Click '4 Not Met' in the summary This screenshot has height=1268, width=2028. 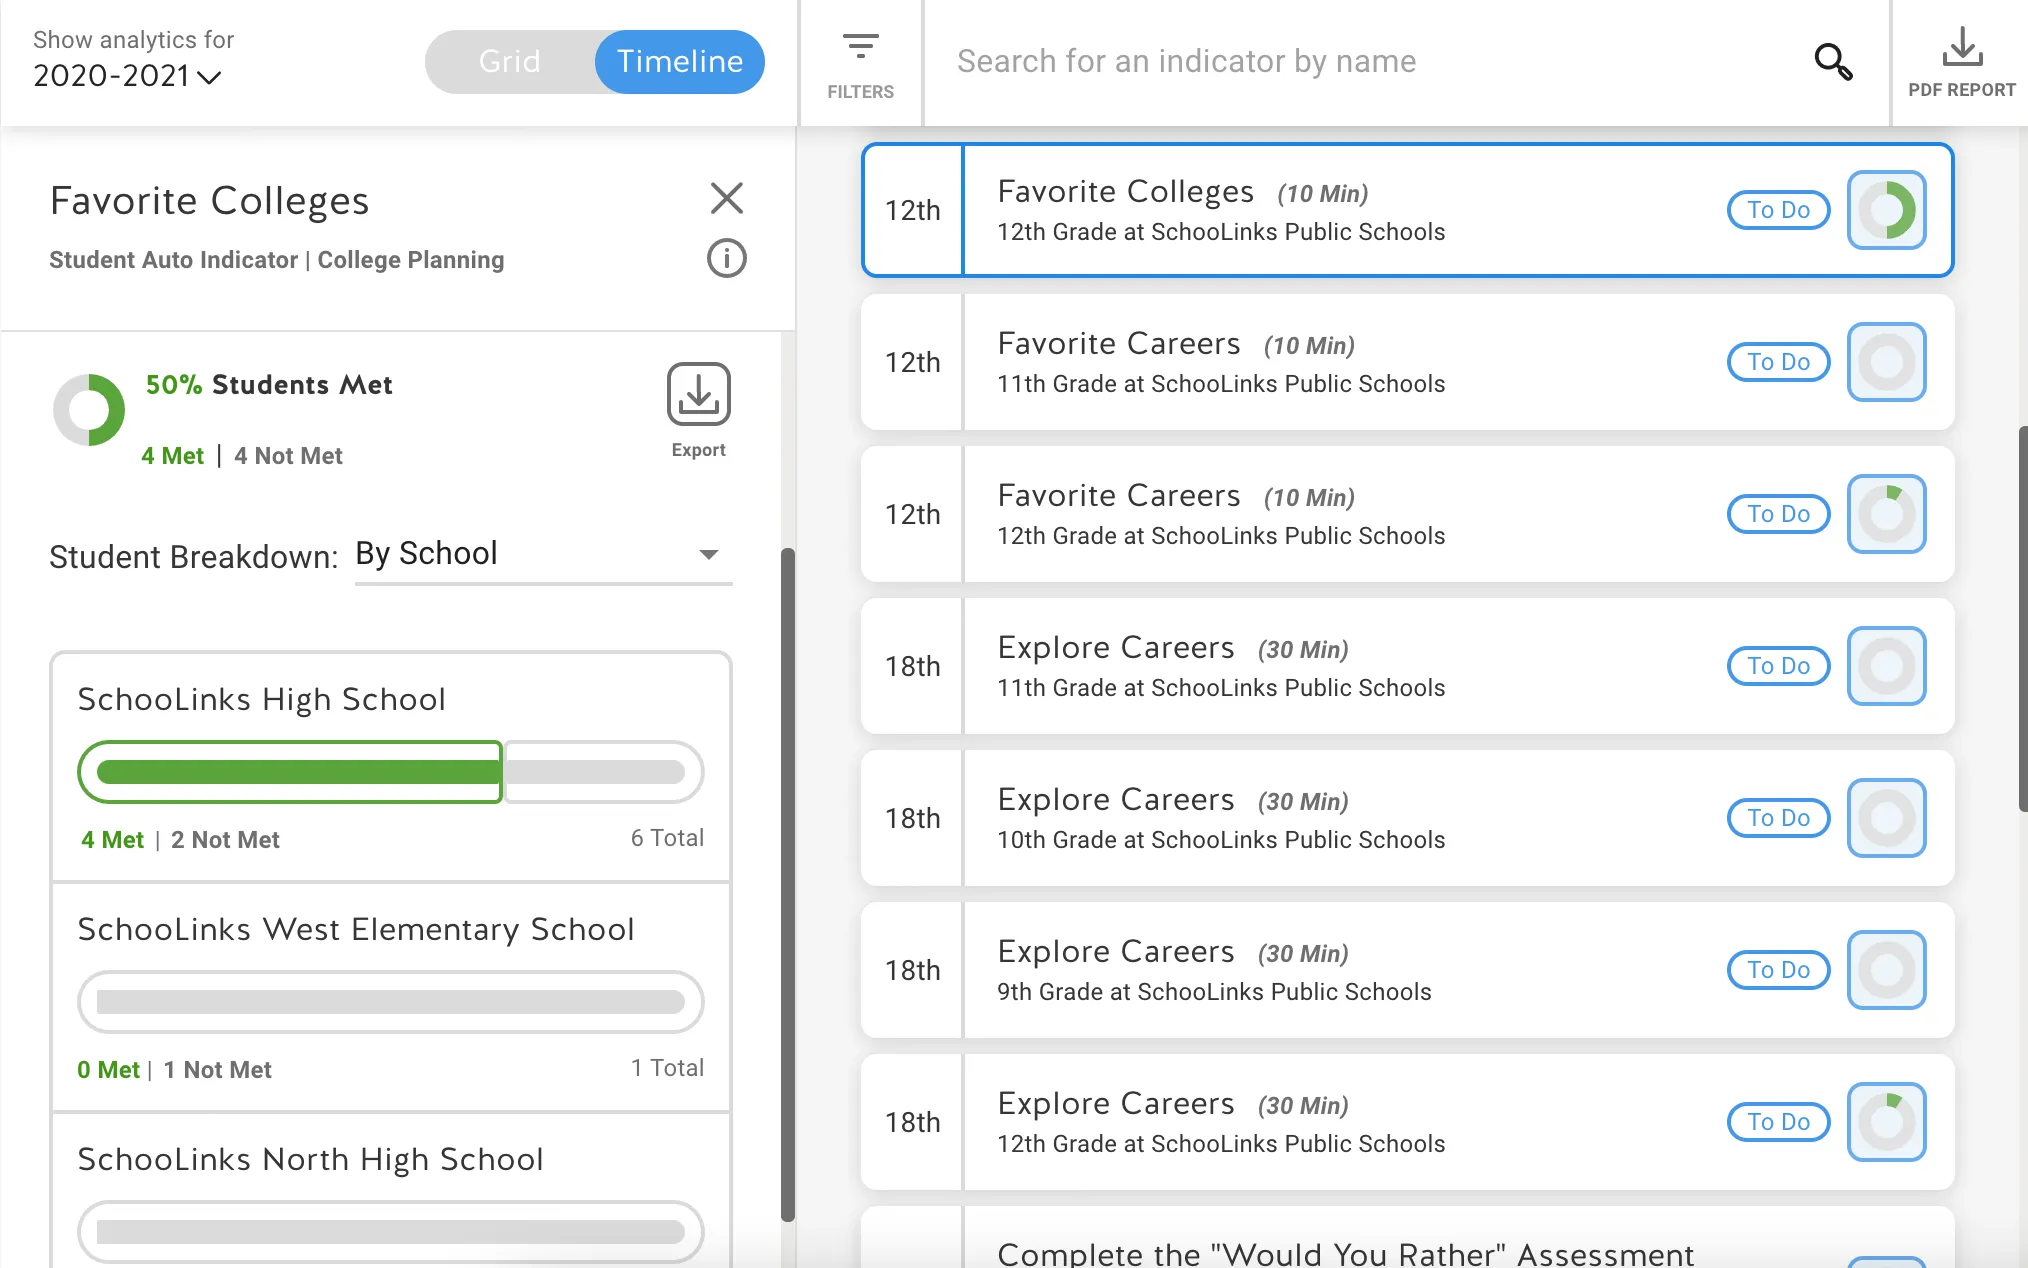[288, 456]
